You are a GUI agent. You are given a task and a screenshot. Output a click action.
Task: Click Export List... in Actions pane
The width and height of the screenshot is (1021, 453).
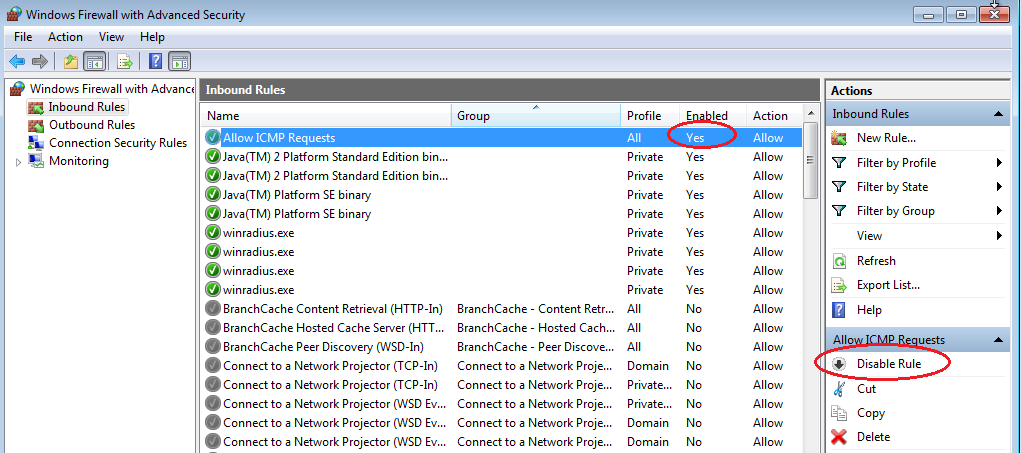(x=888, y=285)
